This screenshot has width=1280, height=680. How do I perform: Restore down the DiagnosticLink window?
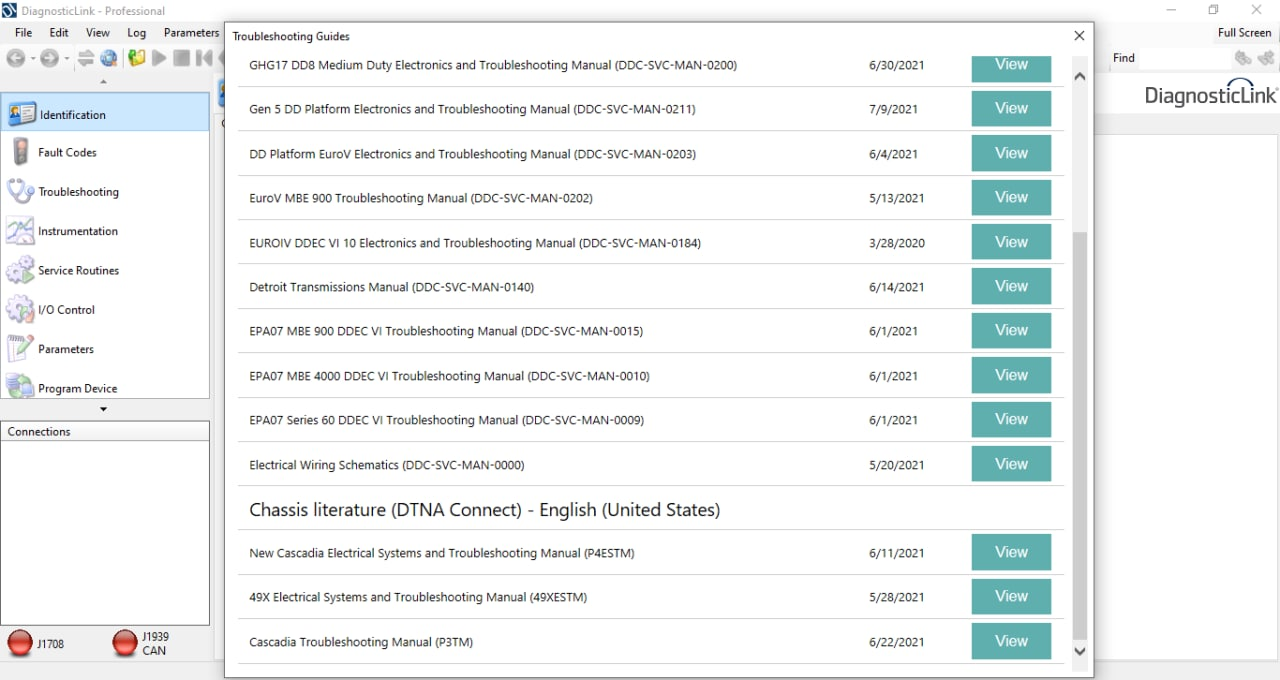coord(1213,10)
